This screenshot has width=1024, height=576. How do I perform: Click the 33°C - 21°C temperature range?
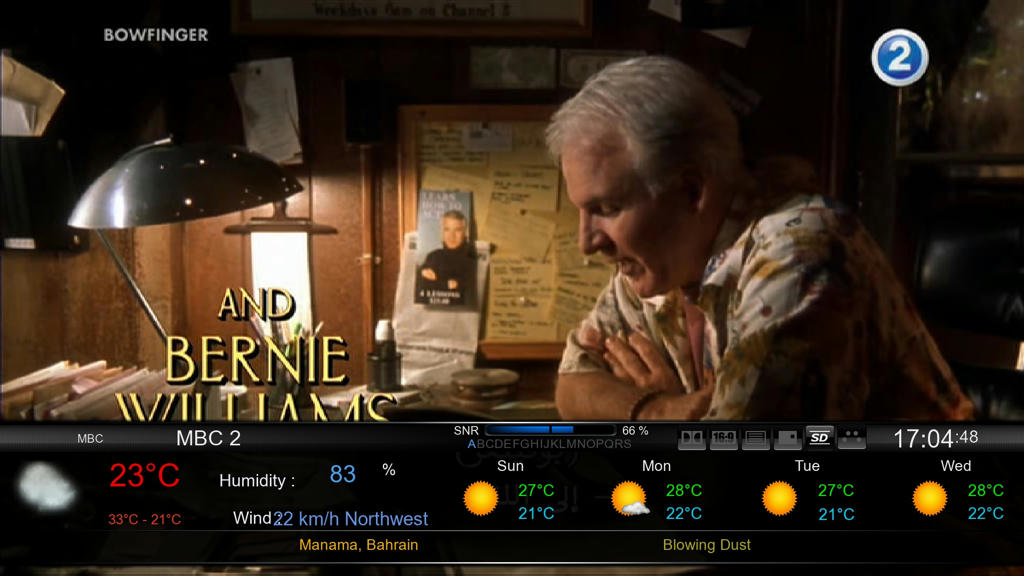(144, 520)
